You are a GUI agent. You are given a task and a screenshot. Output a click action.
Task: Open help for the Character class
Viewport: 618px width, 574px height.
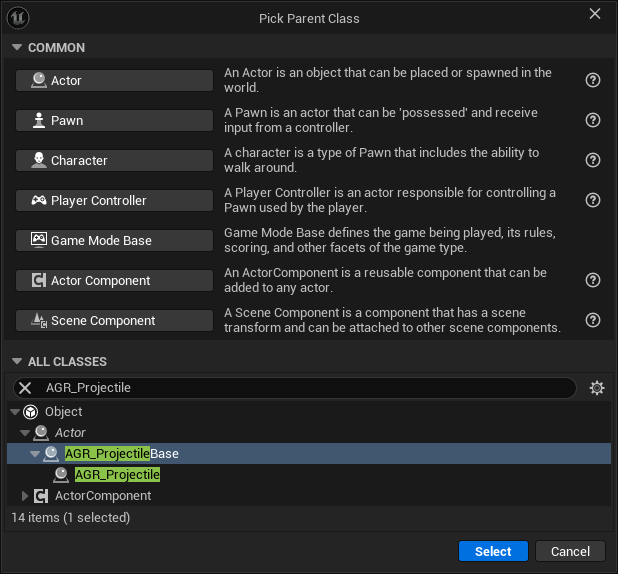(x=593, y=160)
